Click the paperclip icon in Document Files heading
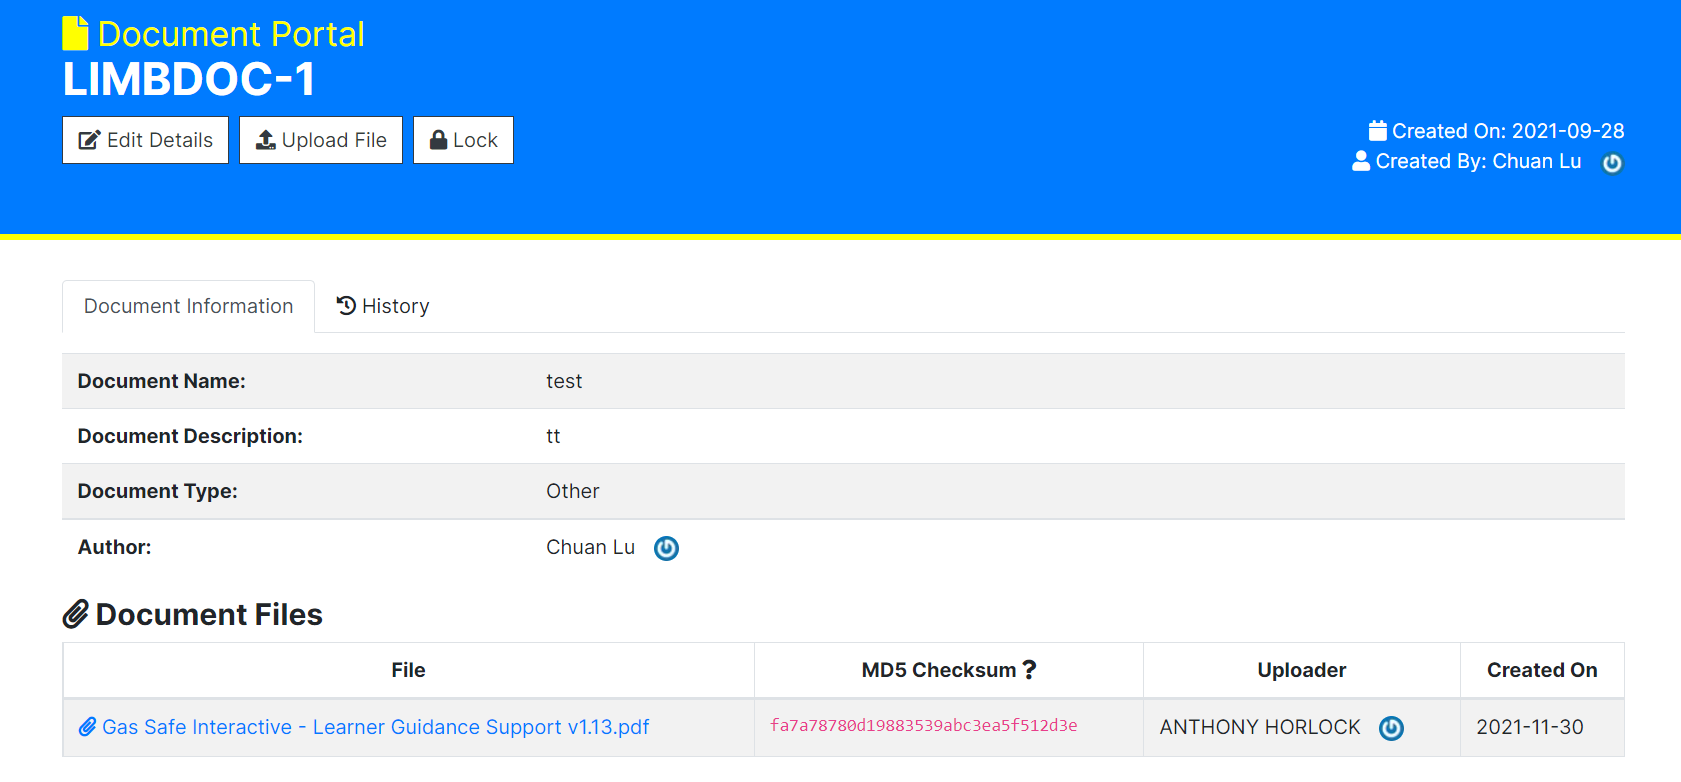 tap(76, 614)
